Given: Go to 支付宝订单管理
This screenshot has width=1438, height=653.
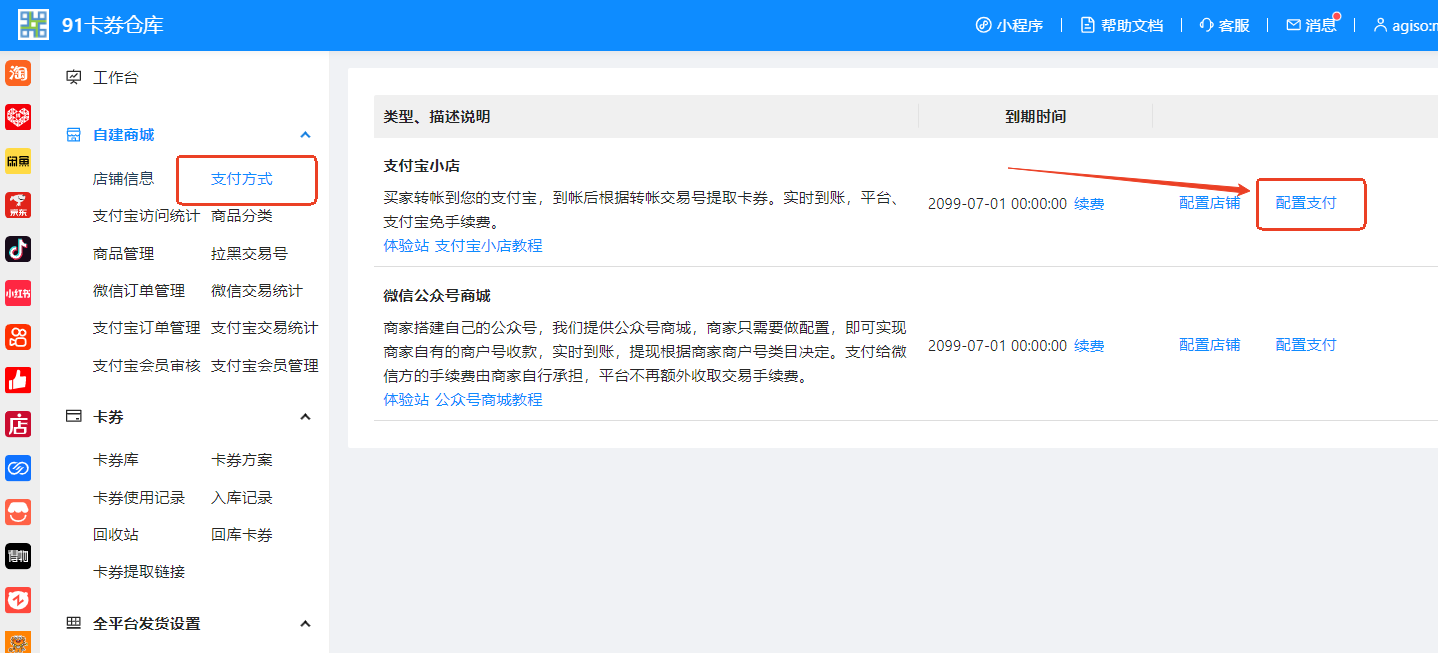Looking at the screenshot, I should [146, 328].
